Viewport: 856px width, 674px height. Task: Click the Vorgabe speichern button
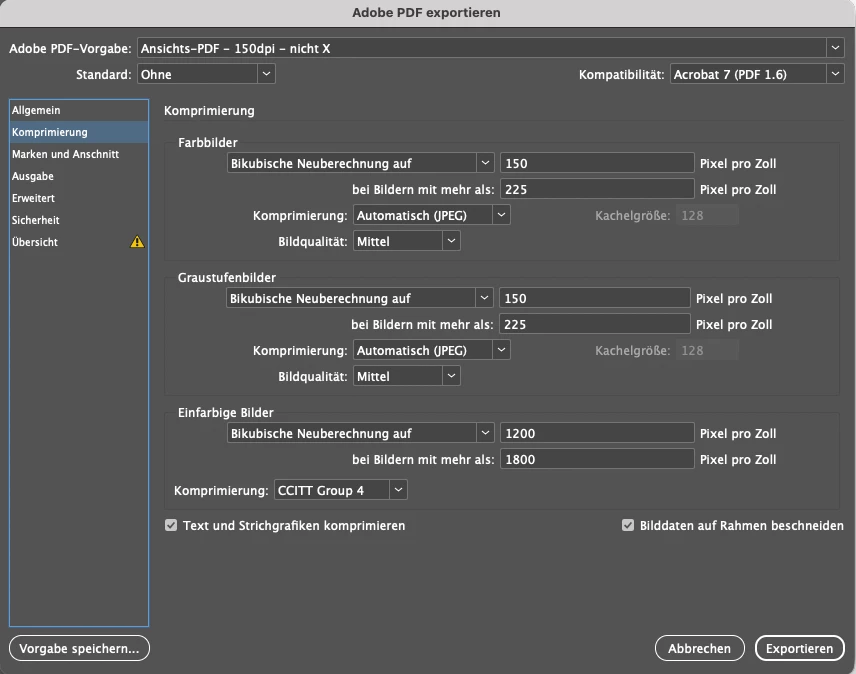pos(79,648)
